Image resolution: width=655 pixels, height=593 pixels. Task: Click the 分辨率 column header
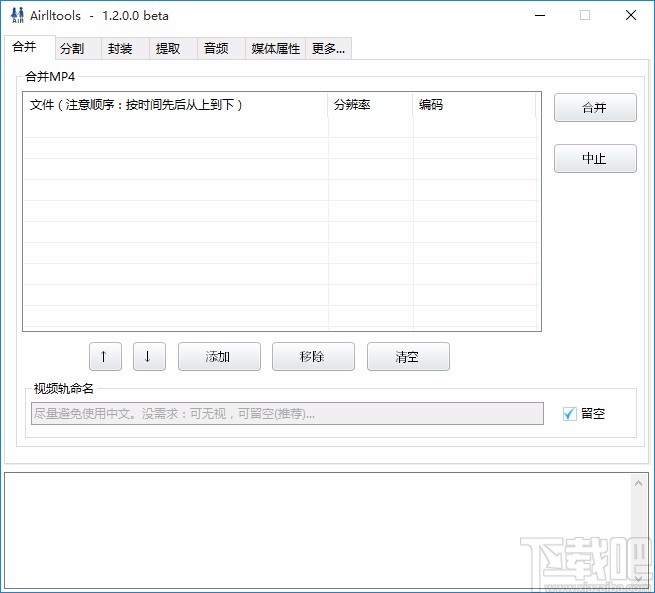pos(371,104)
